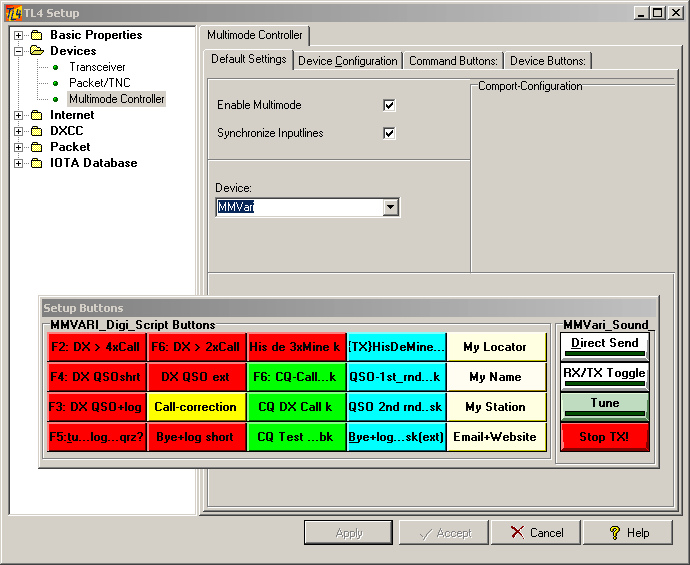Click the {TX}HisDeMine... cyan button
690x565 pixels.
(x=396, y=347)
